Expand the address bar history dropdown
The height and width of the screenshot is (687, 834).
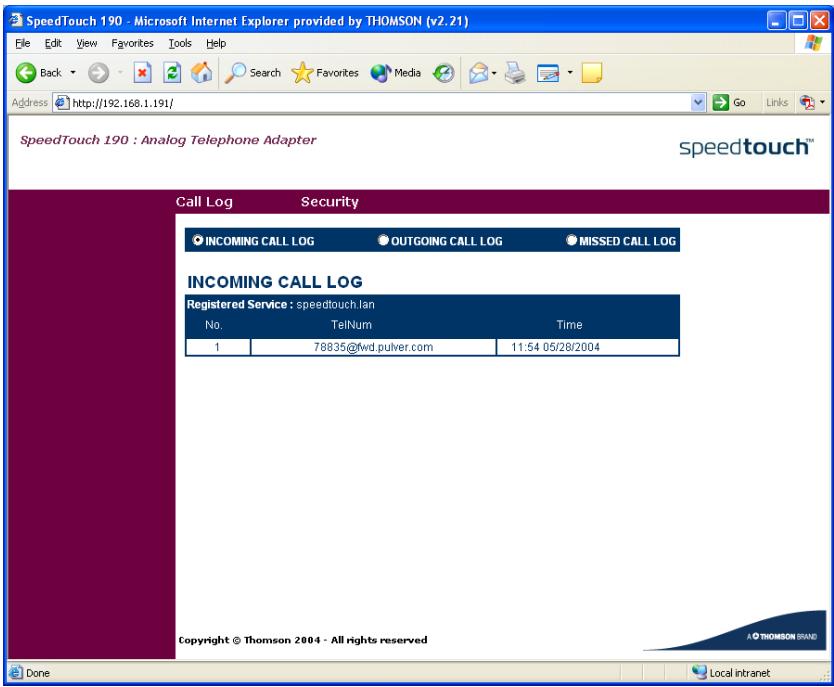(698, 103)
